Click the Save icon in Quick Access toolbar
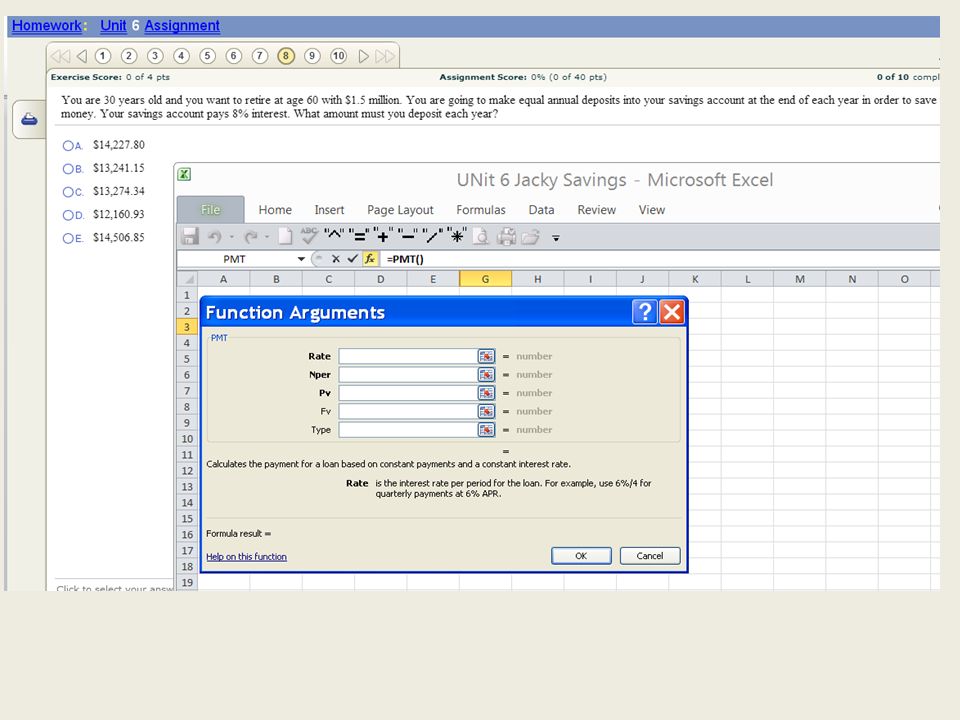The width and height of the screenshot is (960, 720). (190, 236)
